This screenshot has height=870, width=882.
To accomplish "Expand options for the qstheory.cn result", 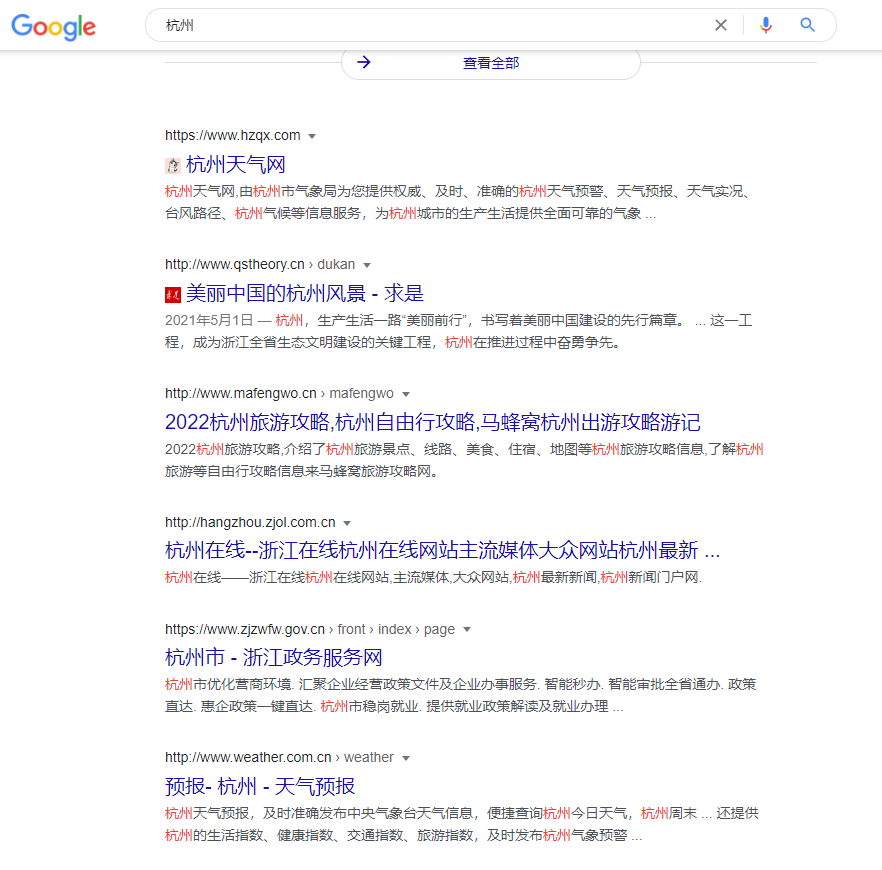I will [367, 264].
